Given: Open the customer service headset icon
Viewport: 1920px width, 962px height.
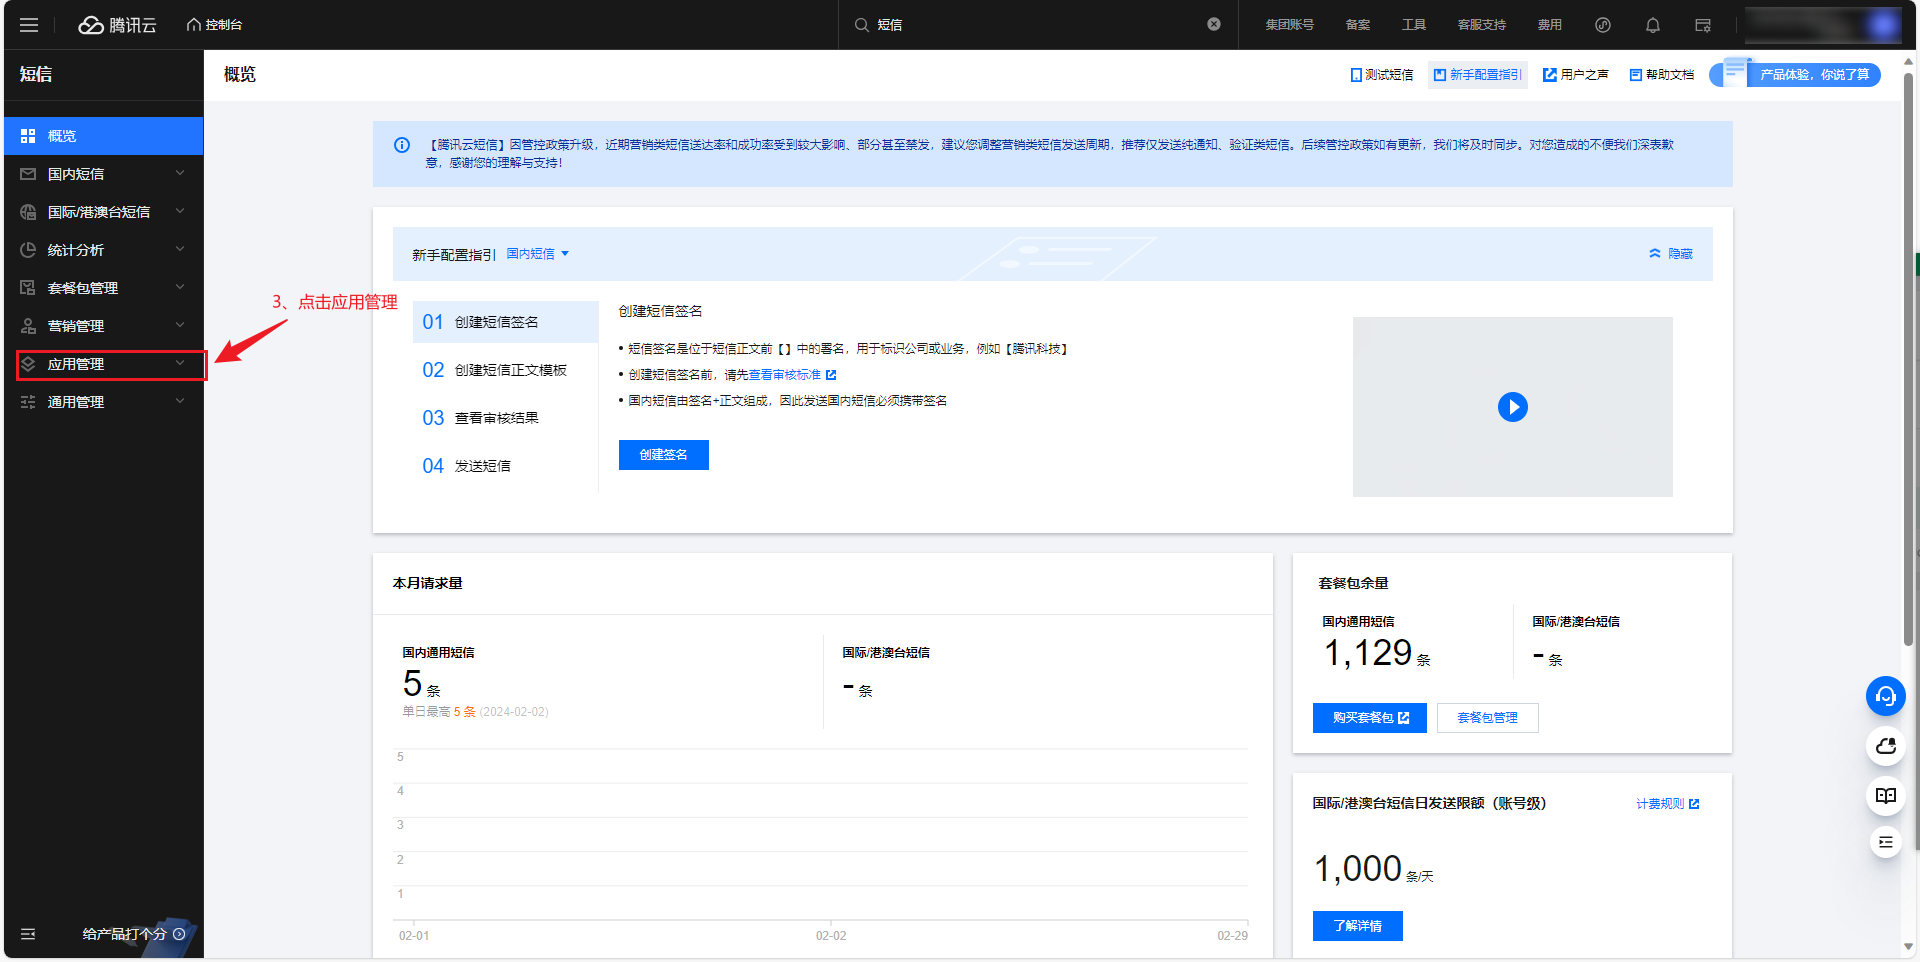Looking at the screenshot, I should click(1886, 696).
